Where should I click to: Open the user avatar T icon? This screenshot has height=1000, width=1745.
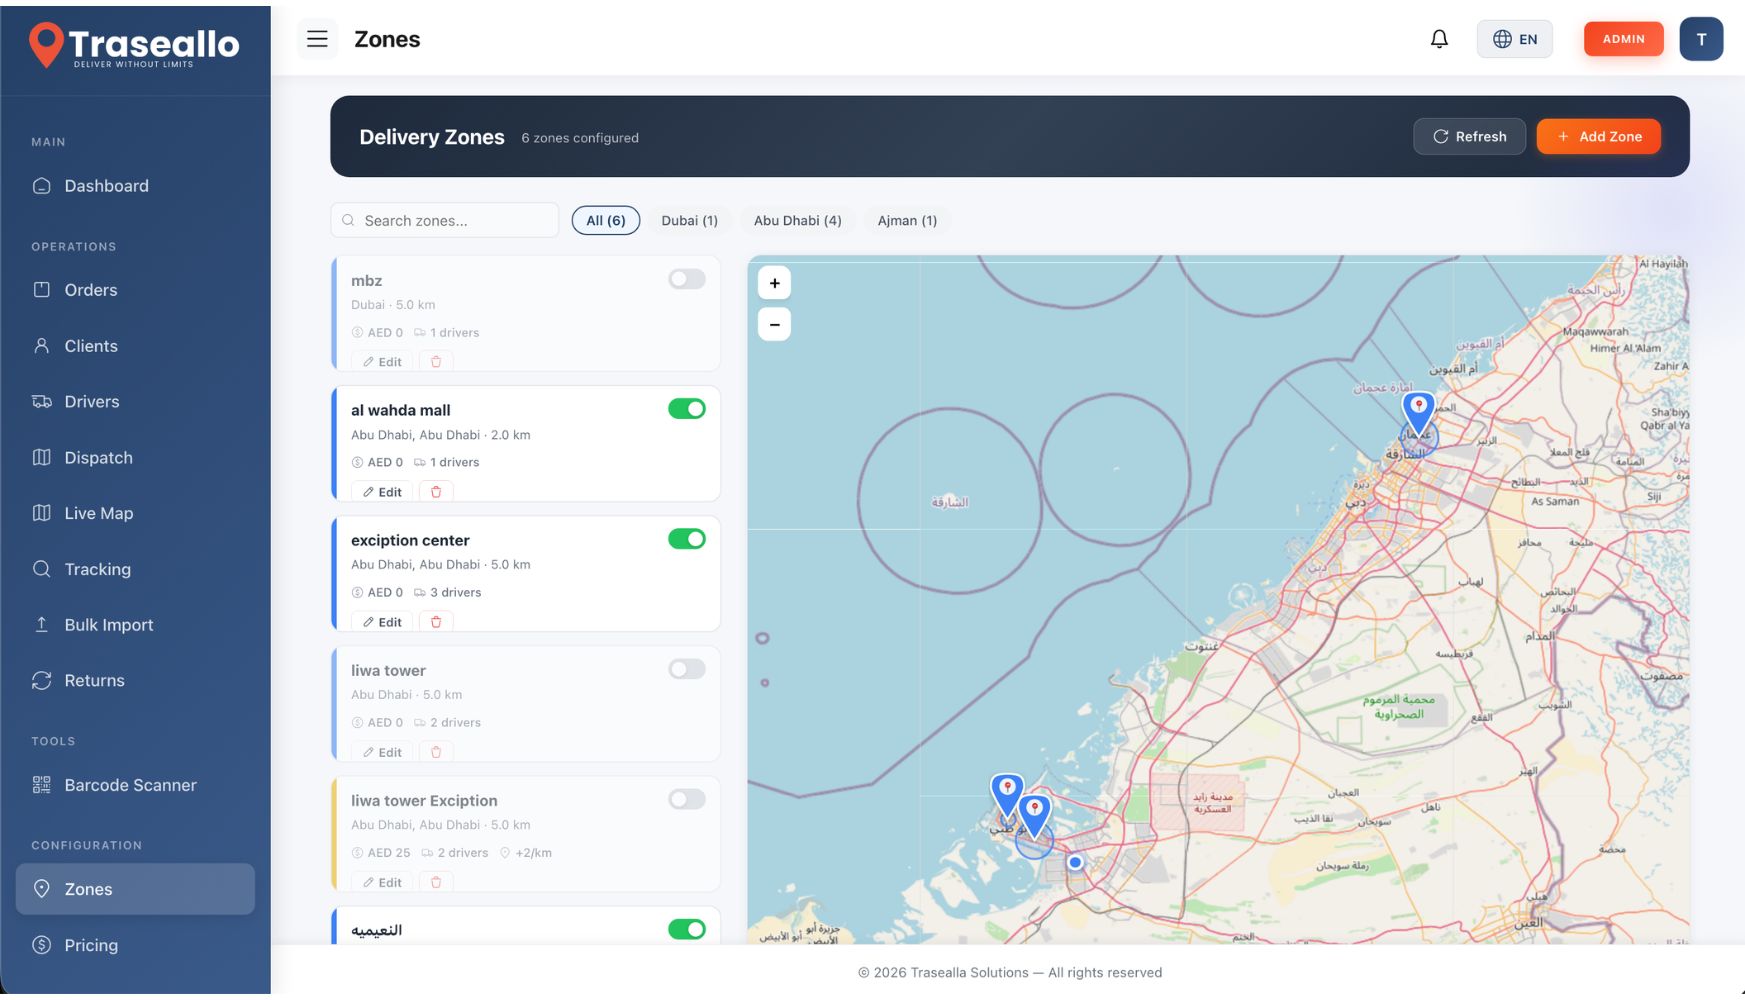coord(1700,39)
